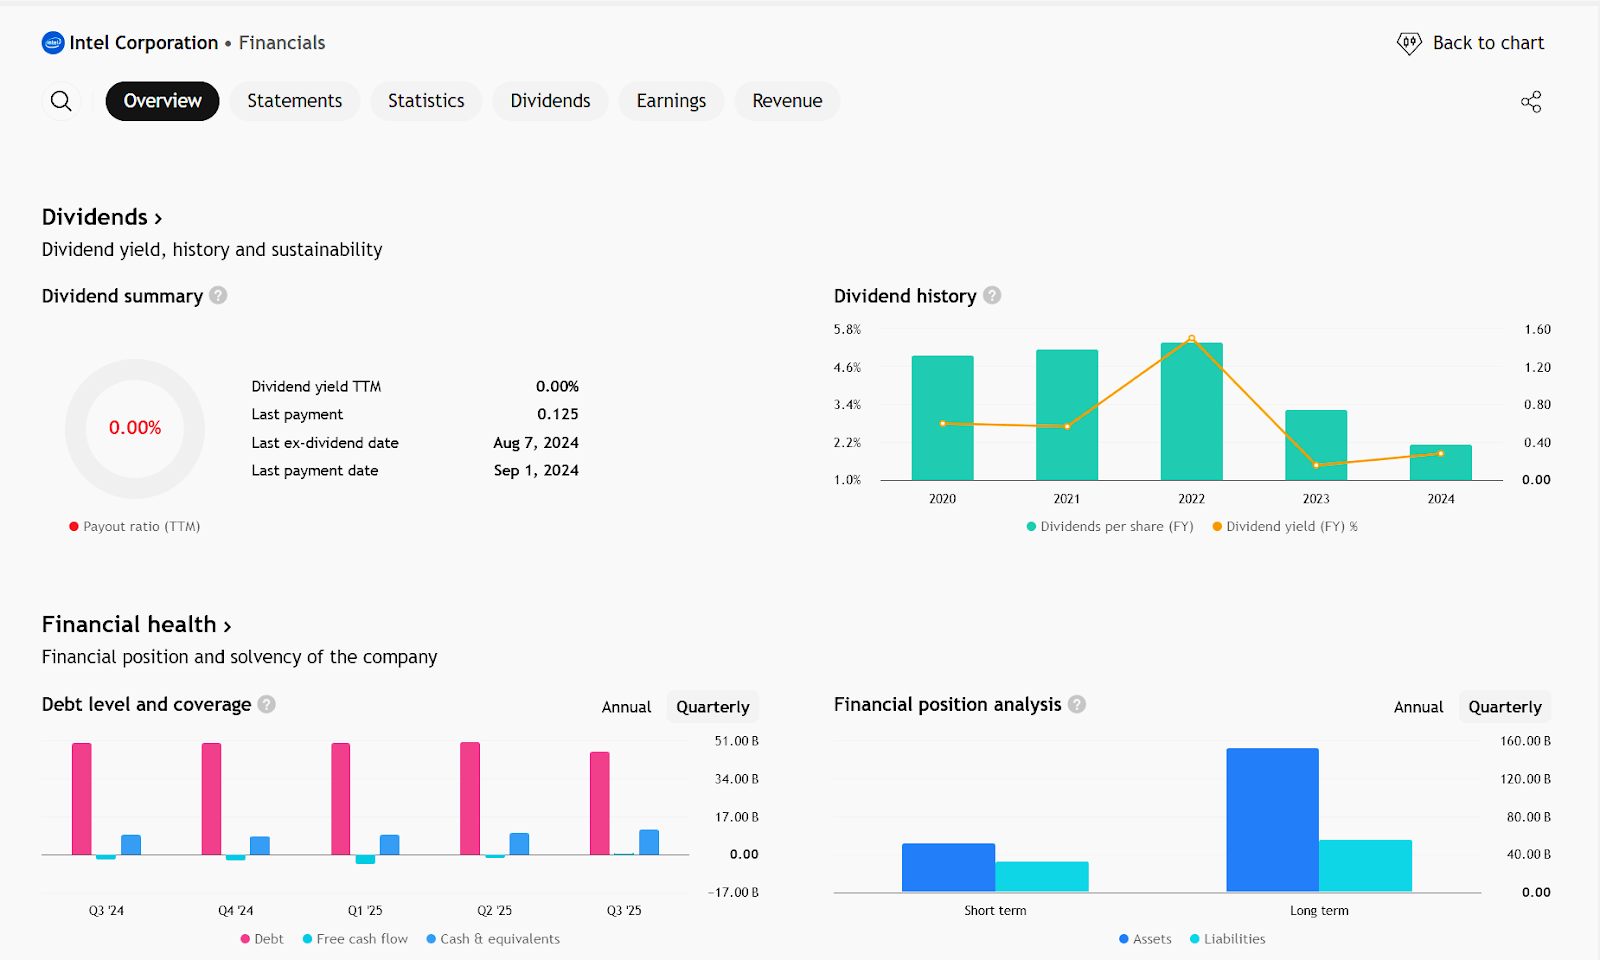Open Dividend history help question icon
The height and width of the screenshot is (960, 1600).
(x=992, y=296)
